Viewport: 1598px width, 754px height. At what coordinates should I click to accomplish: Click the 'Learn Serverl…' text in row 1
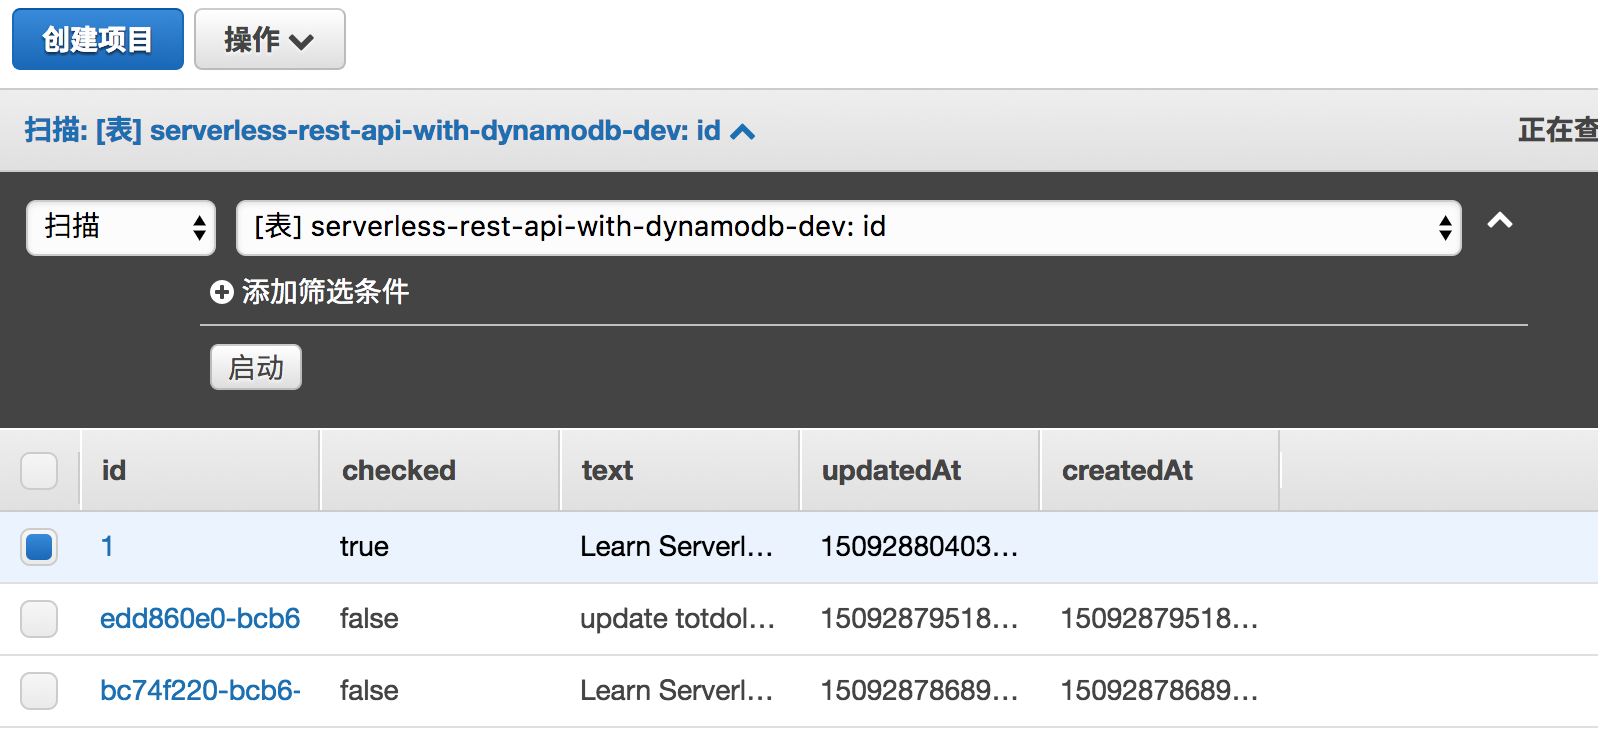point(676,547)
